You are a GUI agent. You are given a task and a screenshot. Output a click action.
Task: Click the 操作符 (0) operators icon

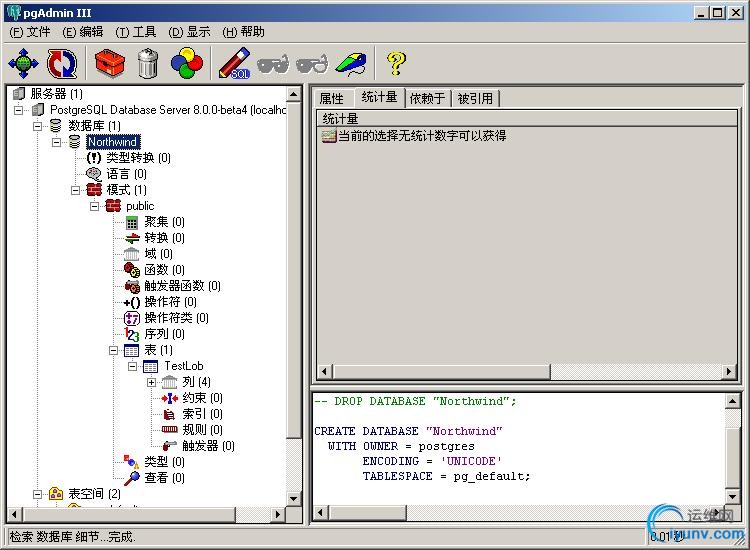132,302
